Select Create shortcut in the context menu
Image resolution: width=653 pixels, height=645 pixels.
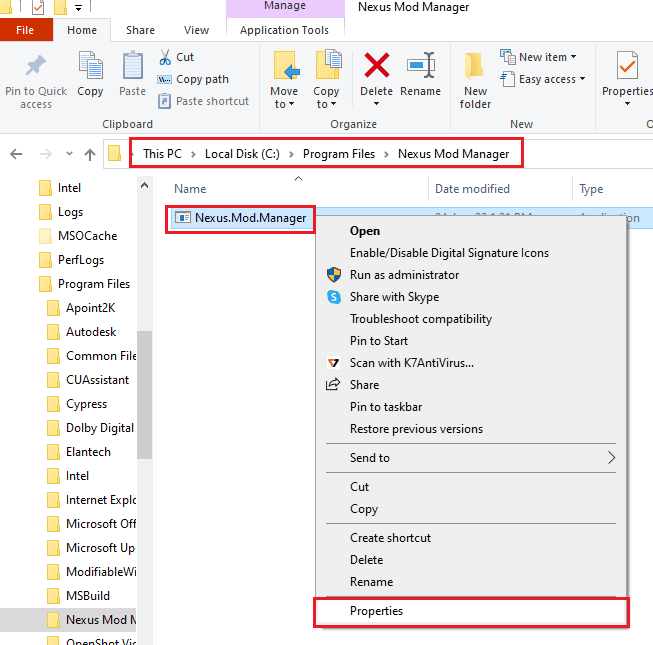[471, 538]
